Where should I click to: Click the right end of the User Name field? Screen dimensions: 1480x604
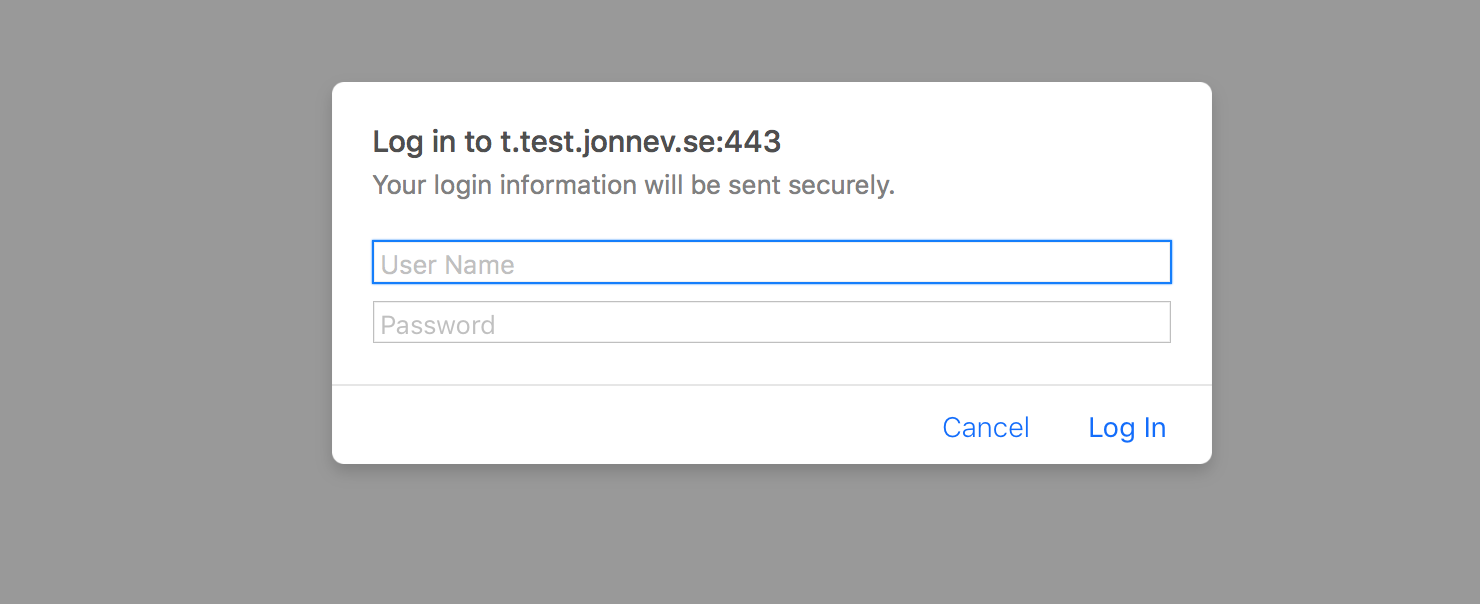point(1150,263)
